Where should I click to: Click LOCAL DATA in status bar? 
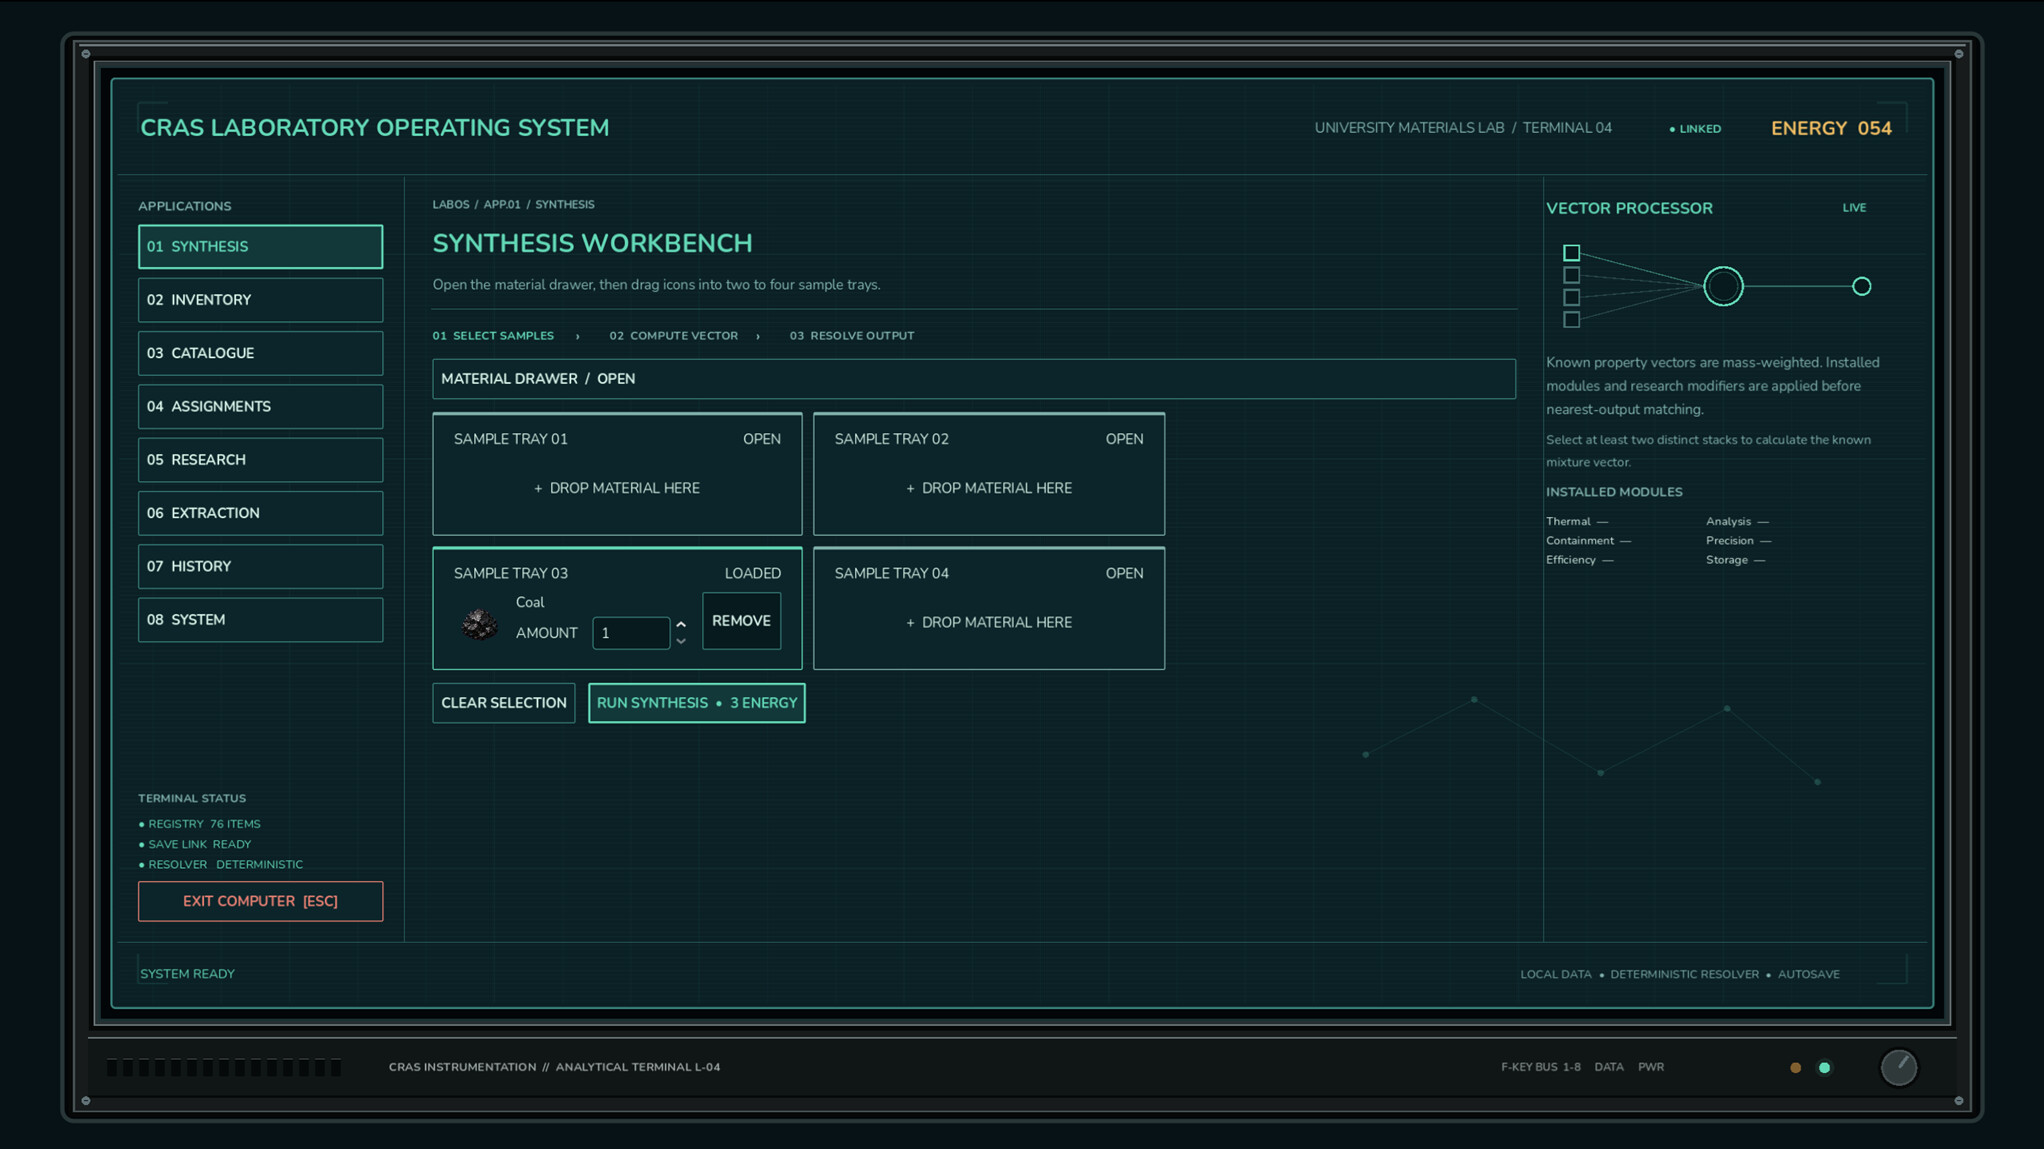[1555, 974]
